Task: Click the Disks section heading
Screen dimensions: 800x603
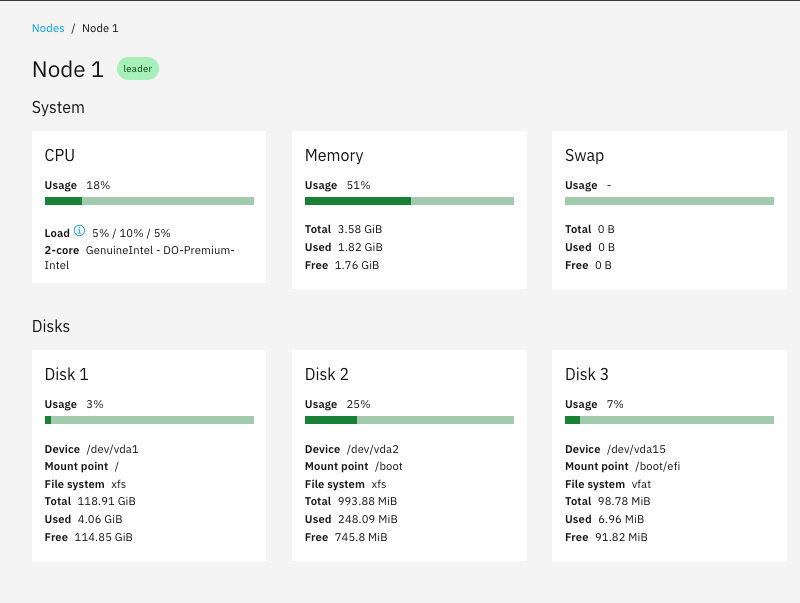Action: pos(51,326)
